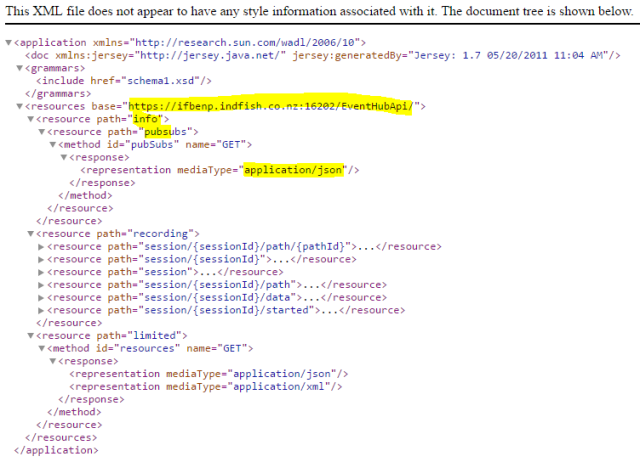Collapse the response node under pubSubs method
Screen dimensions: 640x462
(x=63, y=158)
